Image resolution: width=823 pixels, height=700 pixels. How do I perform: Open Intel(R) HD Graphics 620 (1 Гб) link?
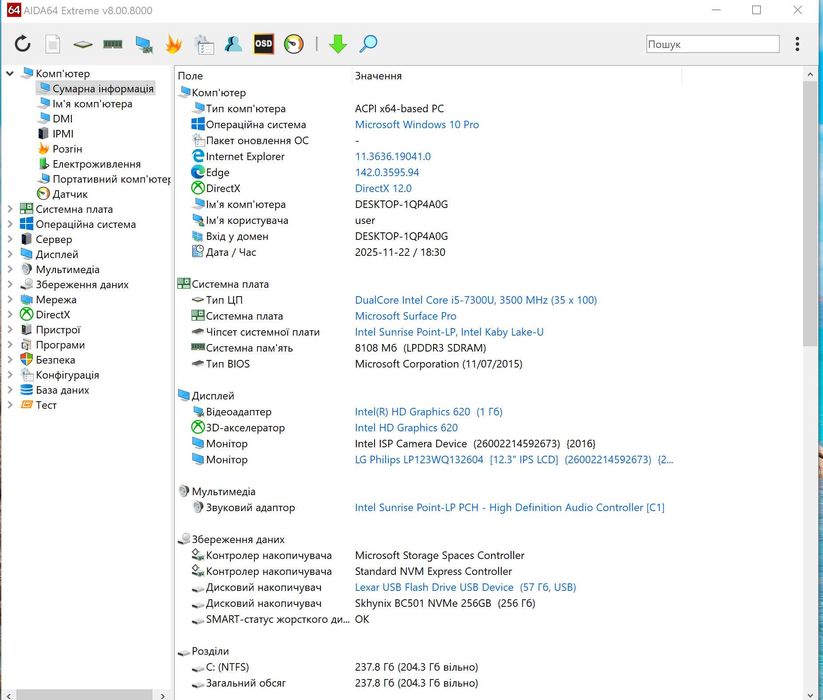coord(428,412)
